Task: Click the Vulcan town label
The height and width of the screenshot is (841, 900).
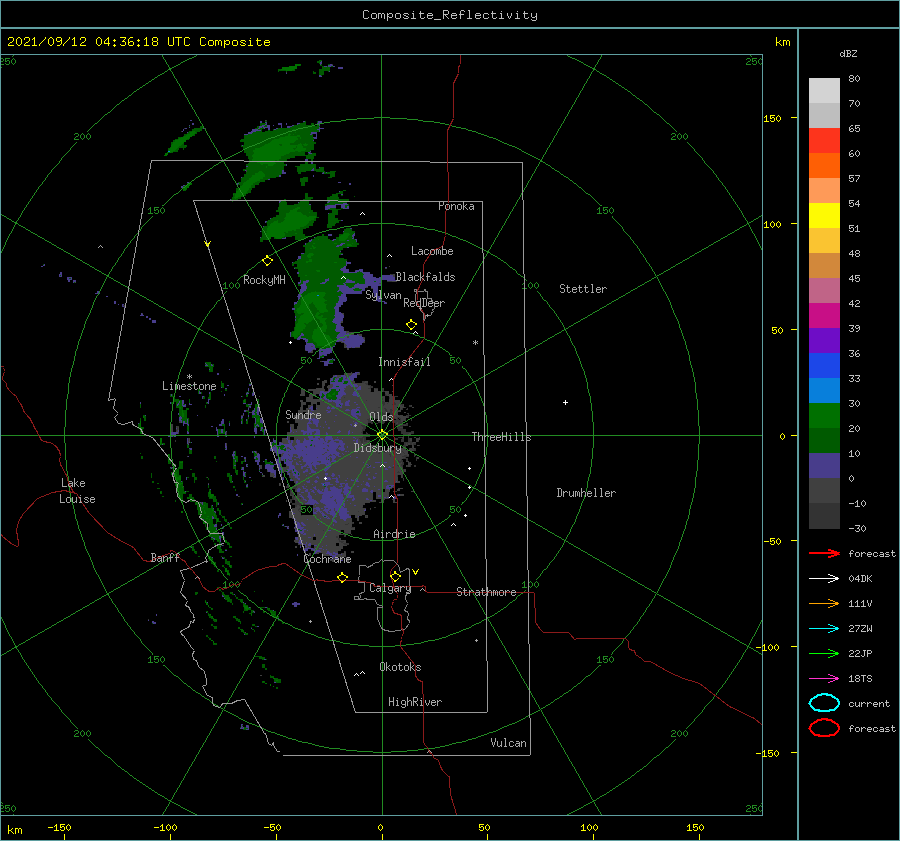Action: tap(509, 743)
